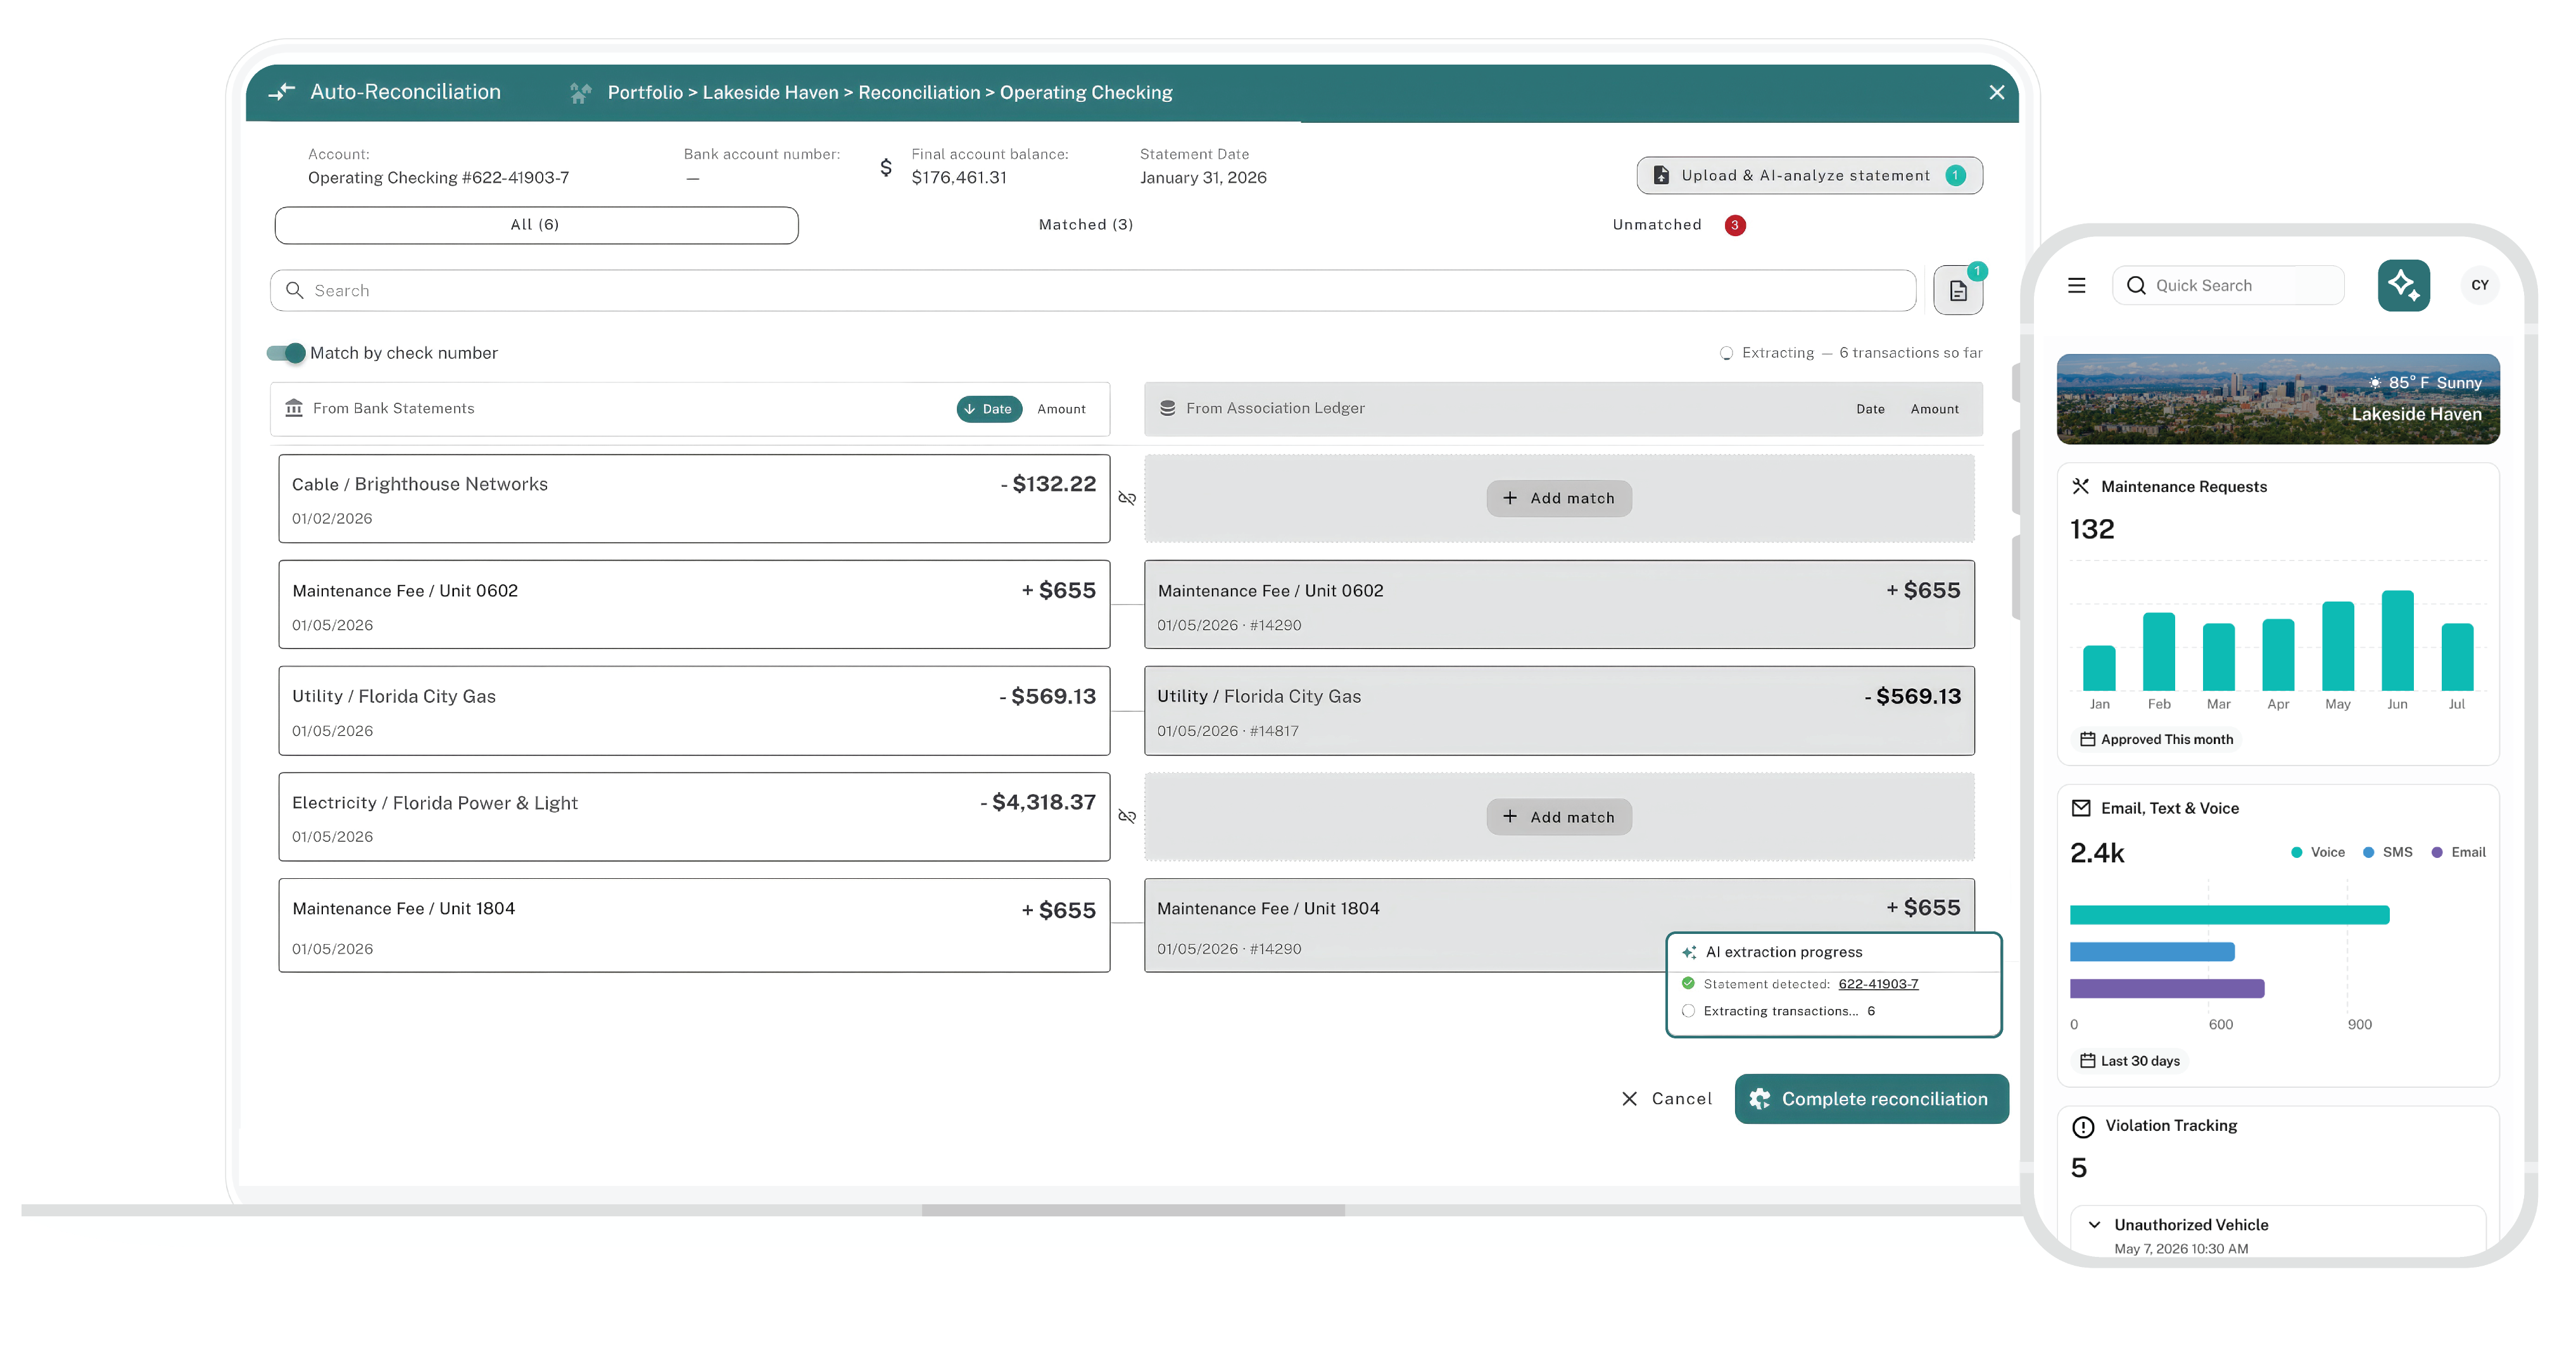The height and width of the screenshot is (1355, 2576).
Task: Open detected statement link 622-41903-7
Action: point(1878,984)
